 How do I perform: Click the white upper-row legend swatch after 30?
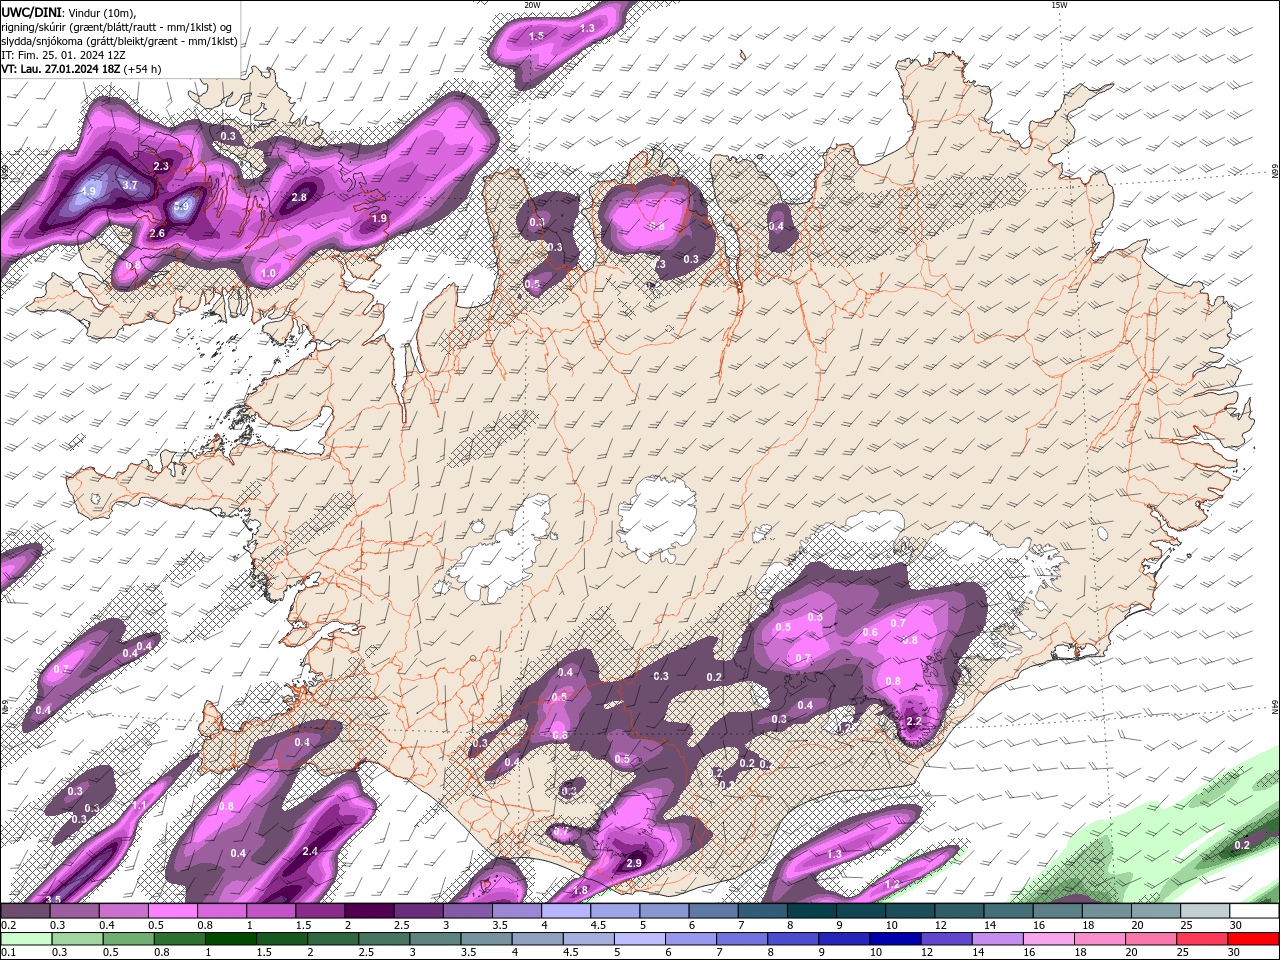(1254, 911)
